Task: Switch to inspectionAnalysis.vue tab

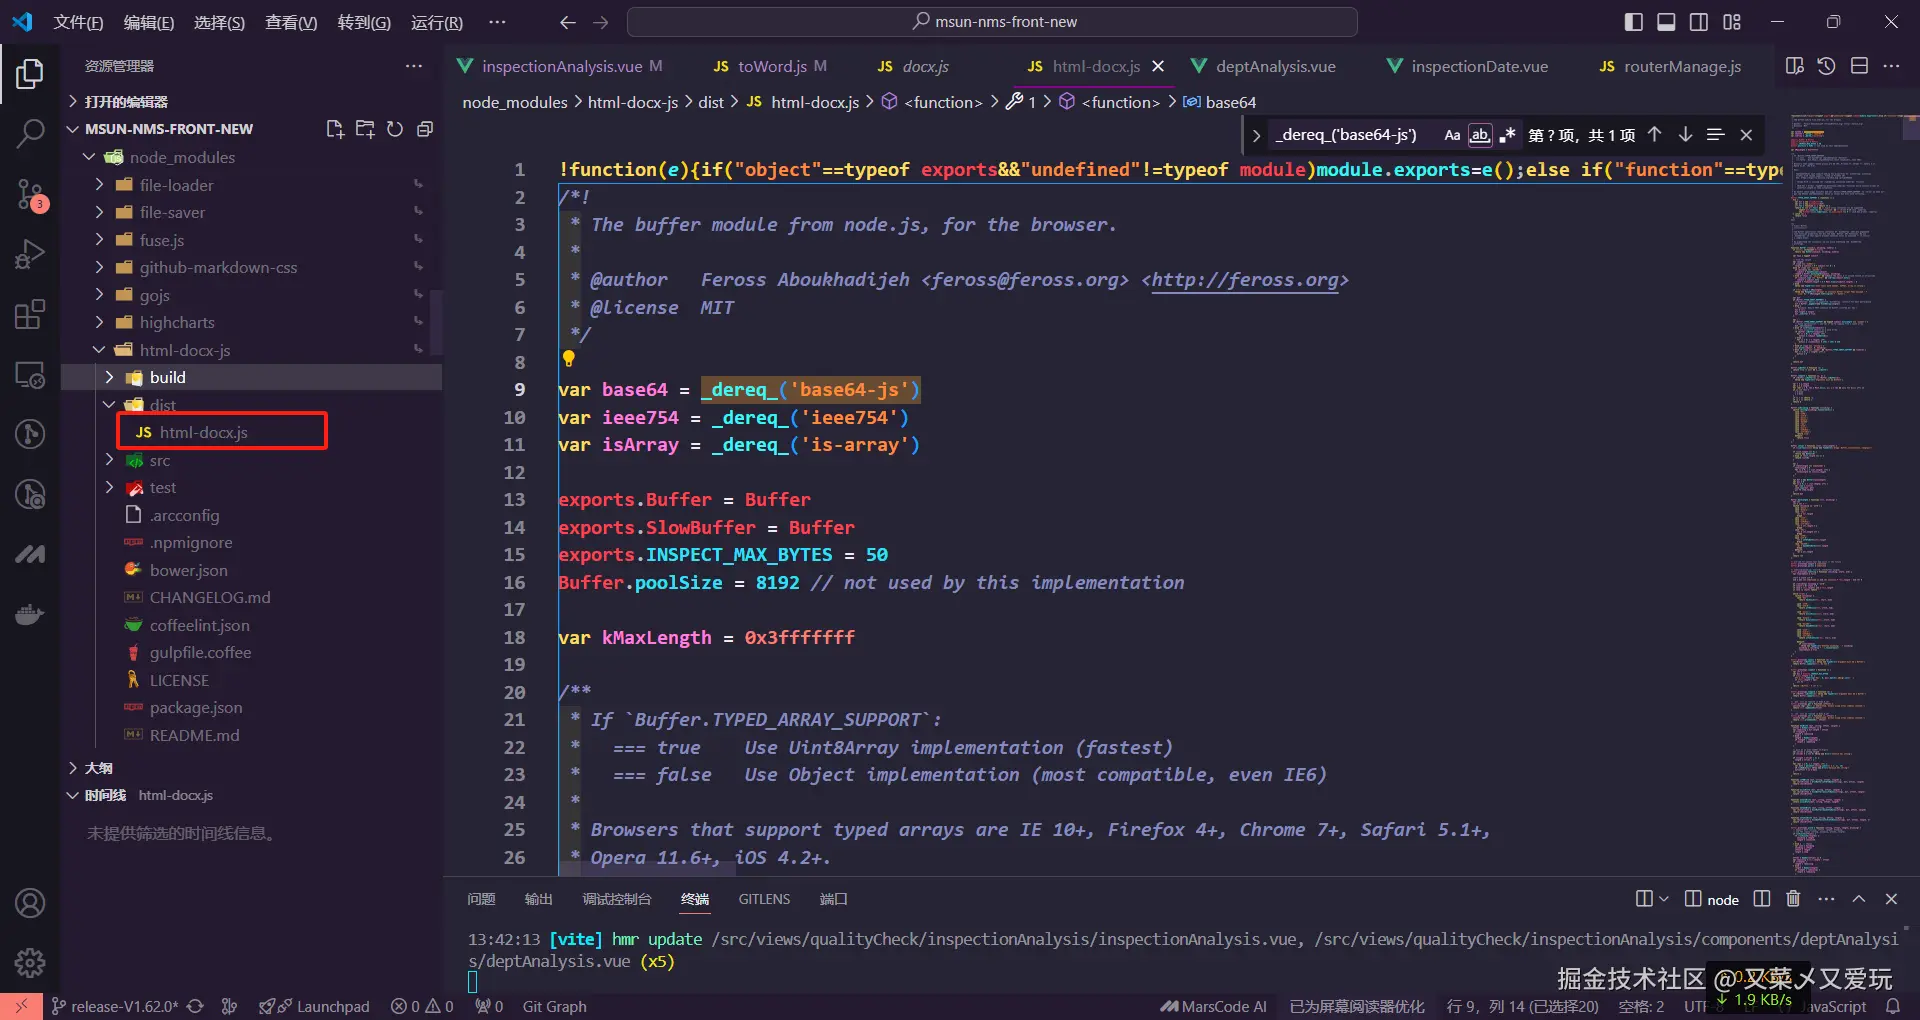Action: pos(560,66)
